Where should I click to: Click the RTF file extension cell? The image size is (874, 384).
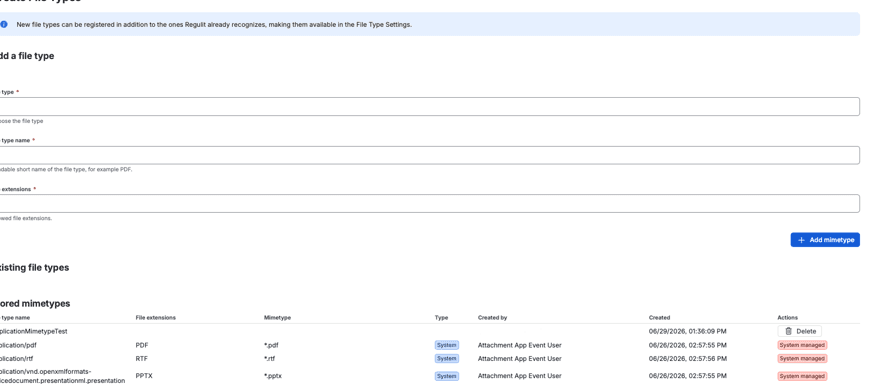coord(142,358)
